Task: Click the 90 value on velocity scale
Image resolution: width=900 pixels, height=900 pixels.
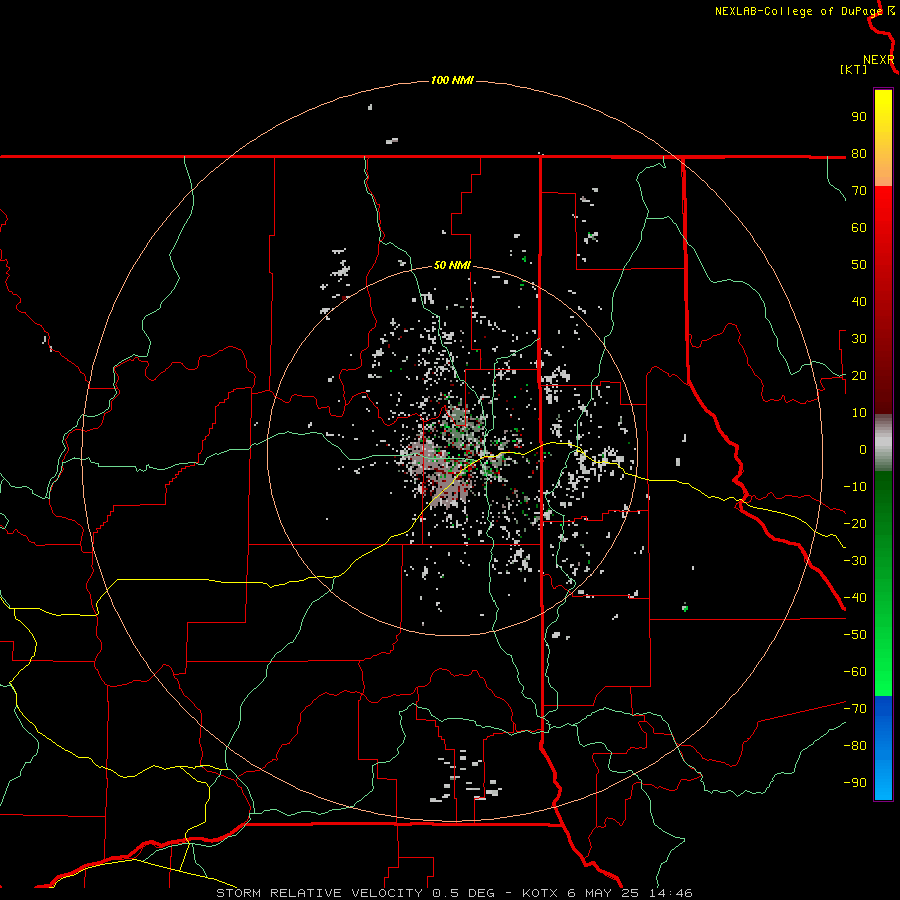Action: (x=859, y=117)
